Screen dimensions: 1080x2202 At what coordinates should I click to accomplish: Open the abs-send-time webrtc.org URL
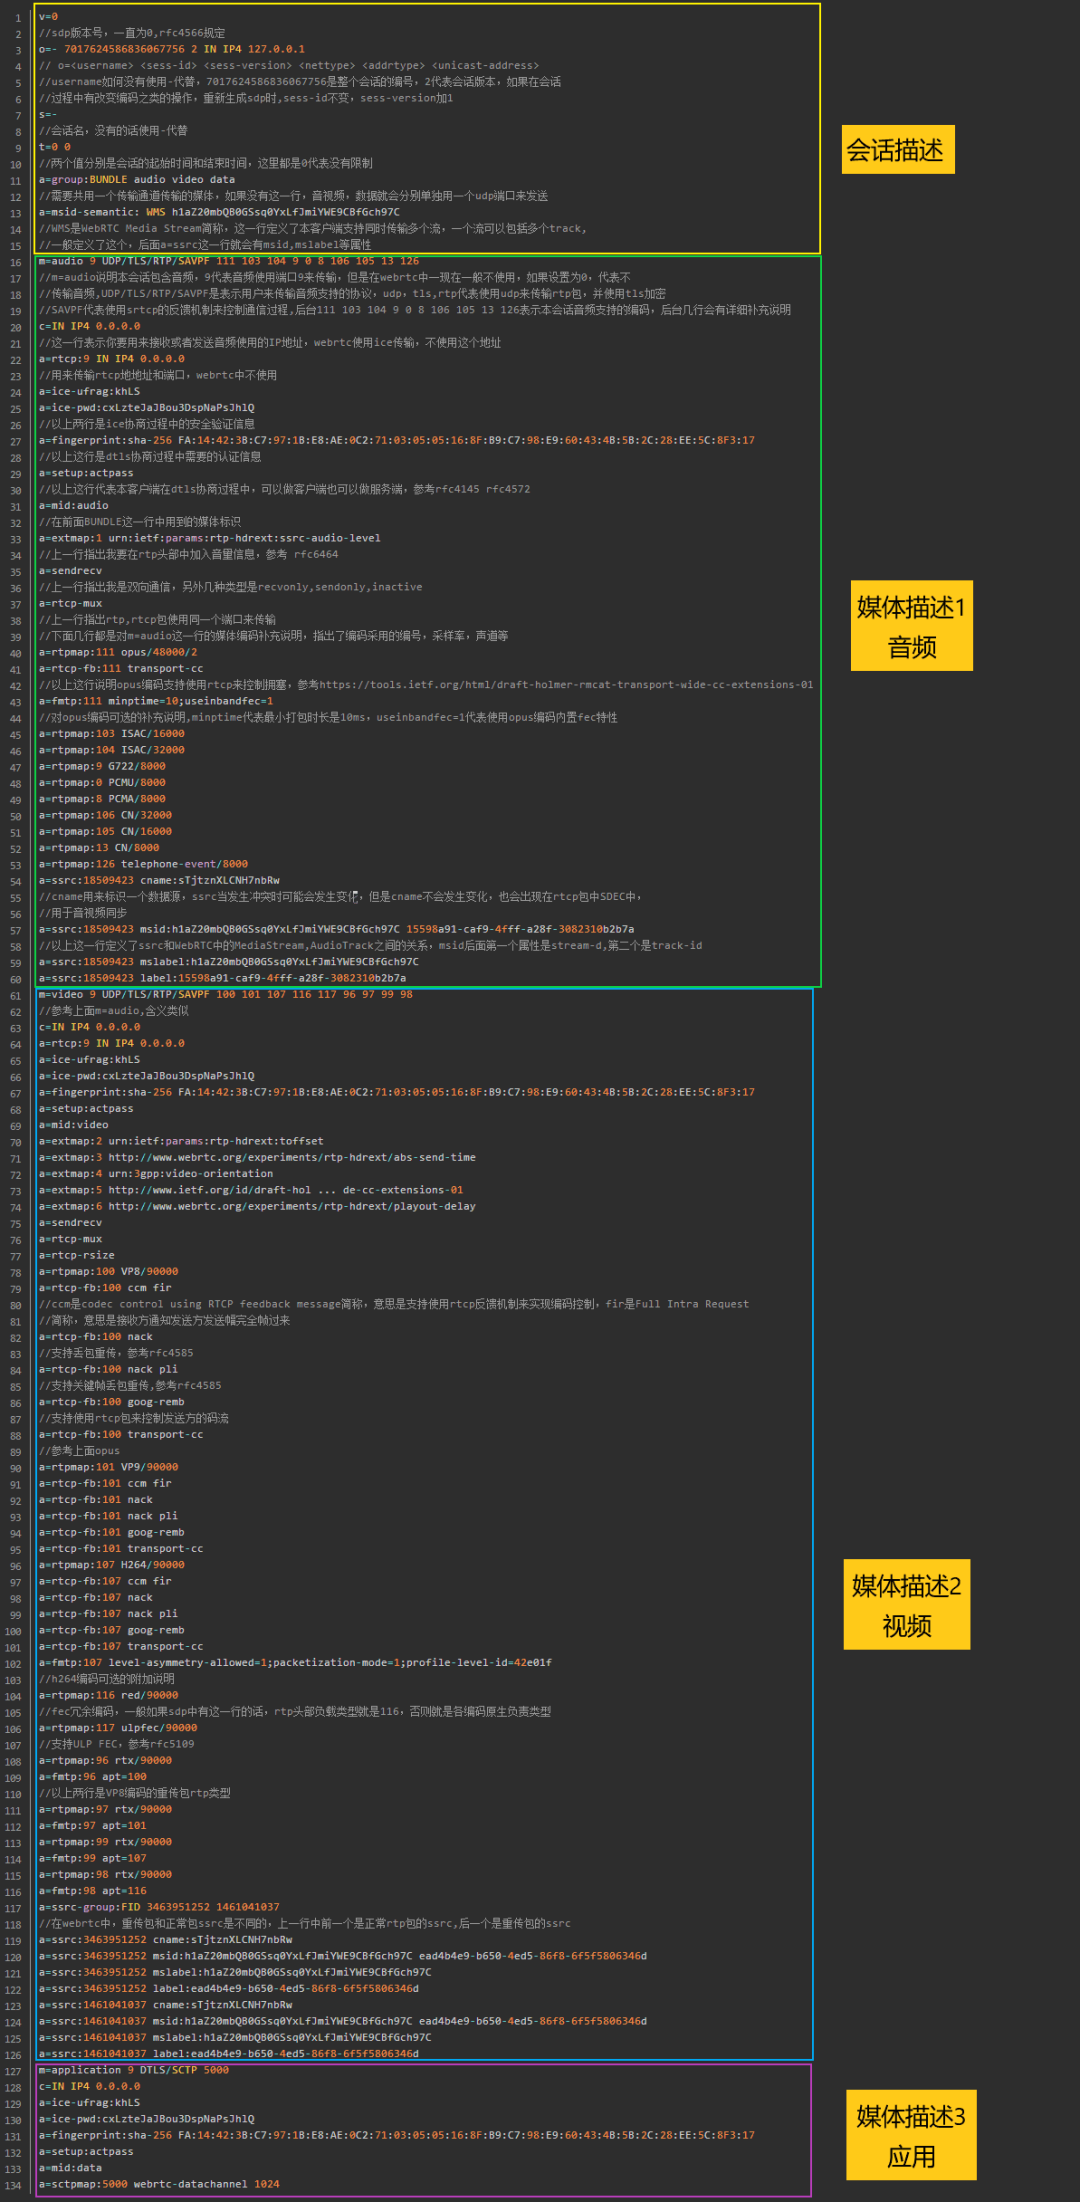(292, 1157)
